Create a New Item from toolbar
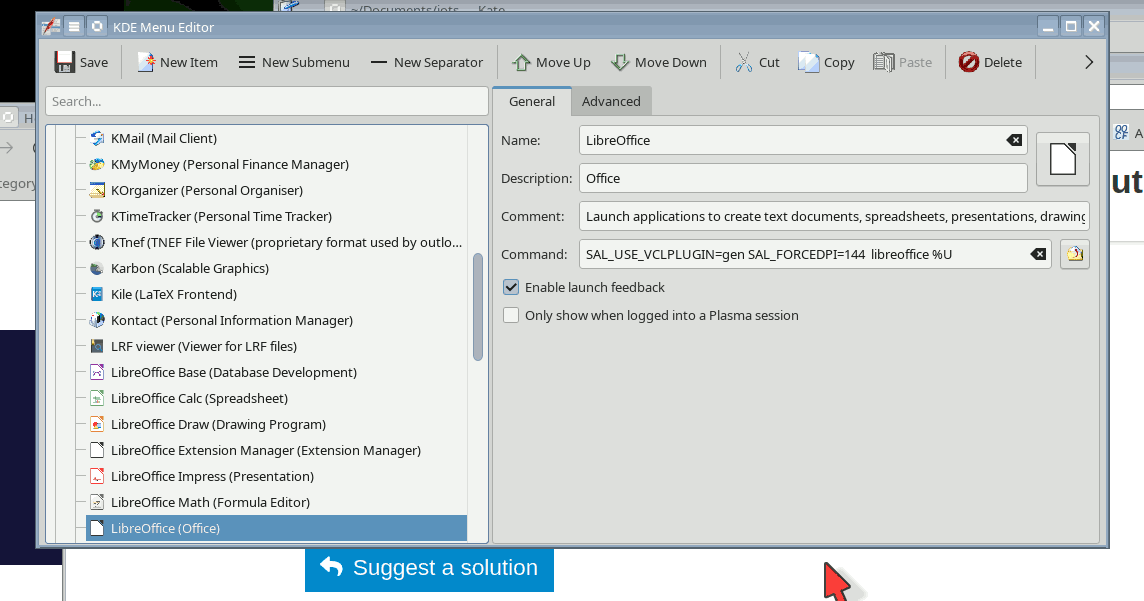The height and width of the screenshot is (601, 1144). pos(177,62)
